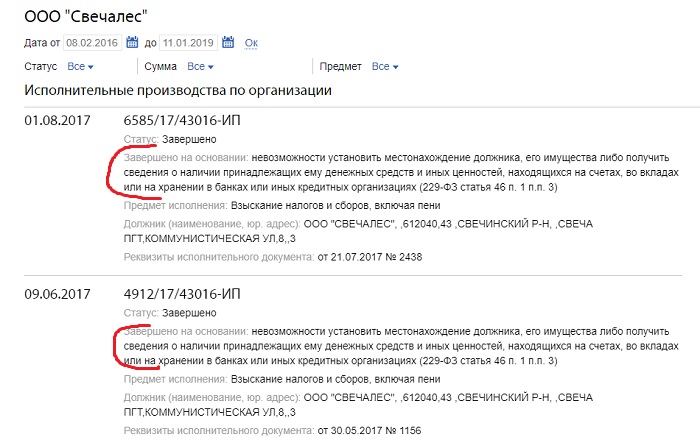This screenshot has height=440, width=700.
Task: Open calendar picker for start date 08.02.2016
Action: (x=132, y=42)
